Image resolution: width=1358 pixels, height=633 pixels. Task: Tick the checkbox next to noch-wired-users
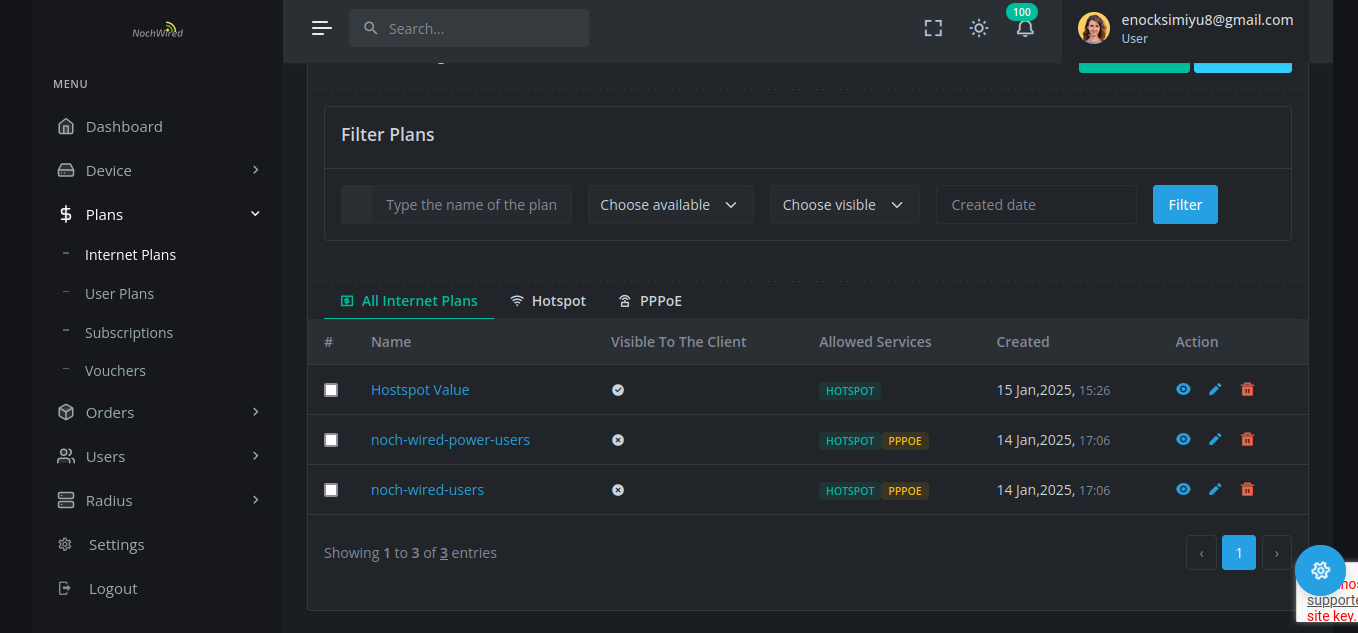[332, 489]
